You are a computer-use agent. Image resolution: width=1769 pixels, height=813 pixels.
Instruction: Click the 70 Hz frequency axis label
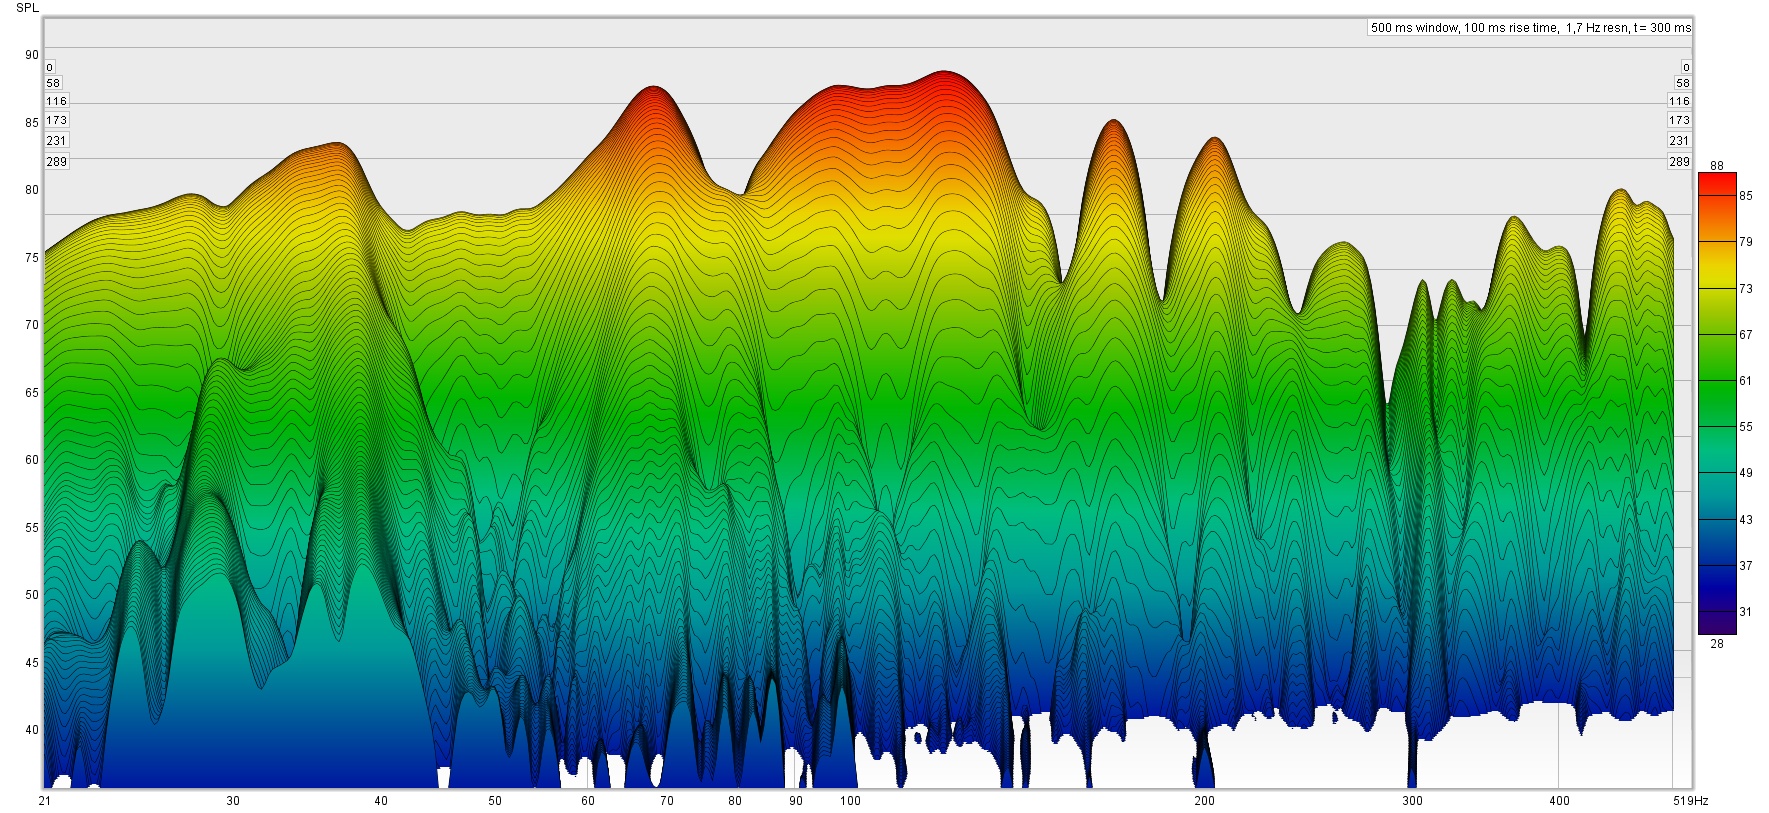[667, 801]
